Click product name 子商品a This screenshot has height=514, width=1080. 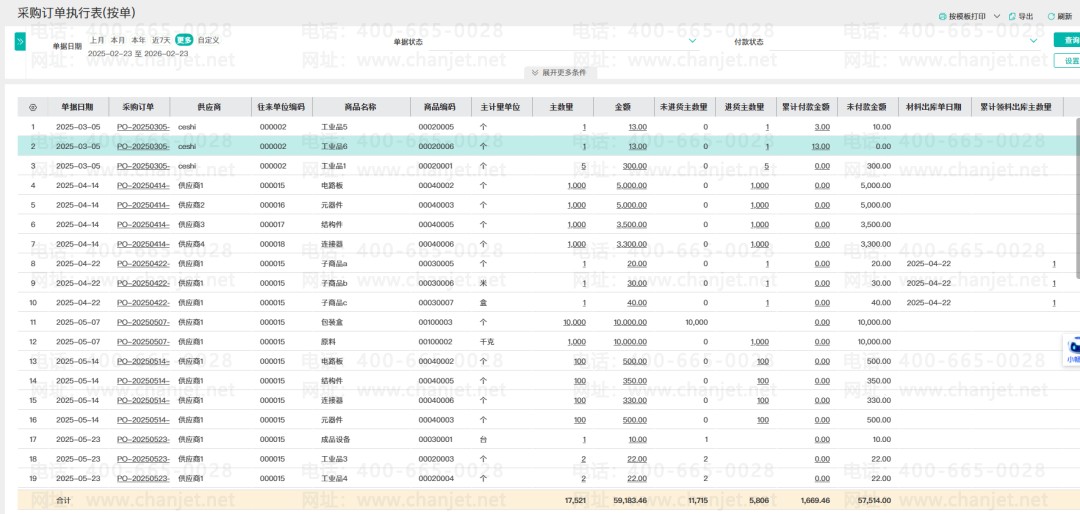334,264
